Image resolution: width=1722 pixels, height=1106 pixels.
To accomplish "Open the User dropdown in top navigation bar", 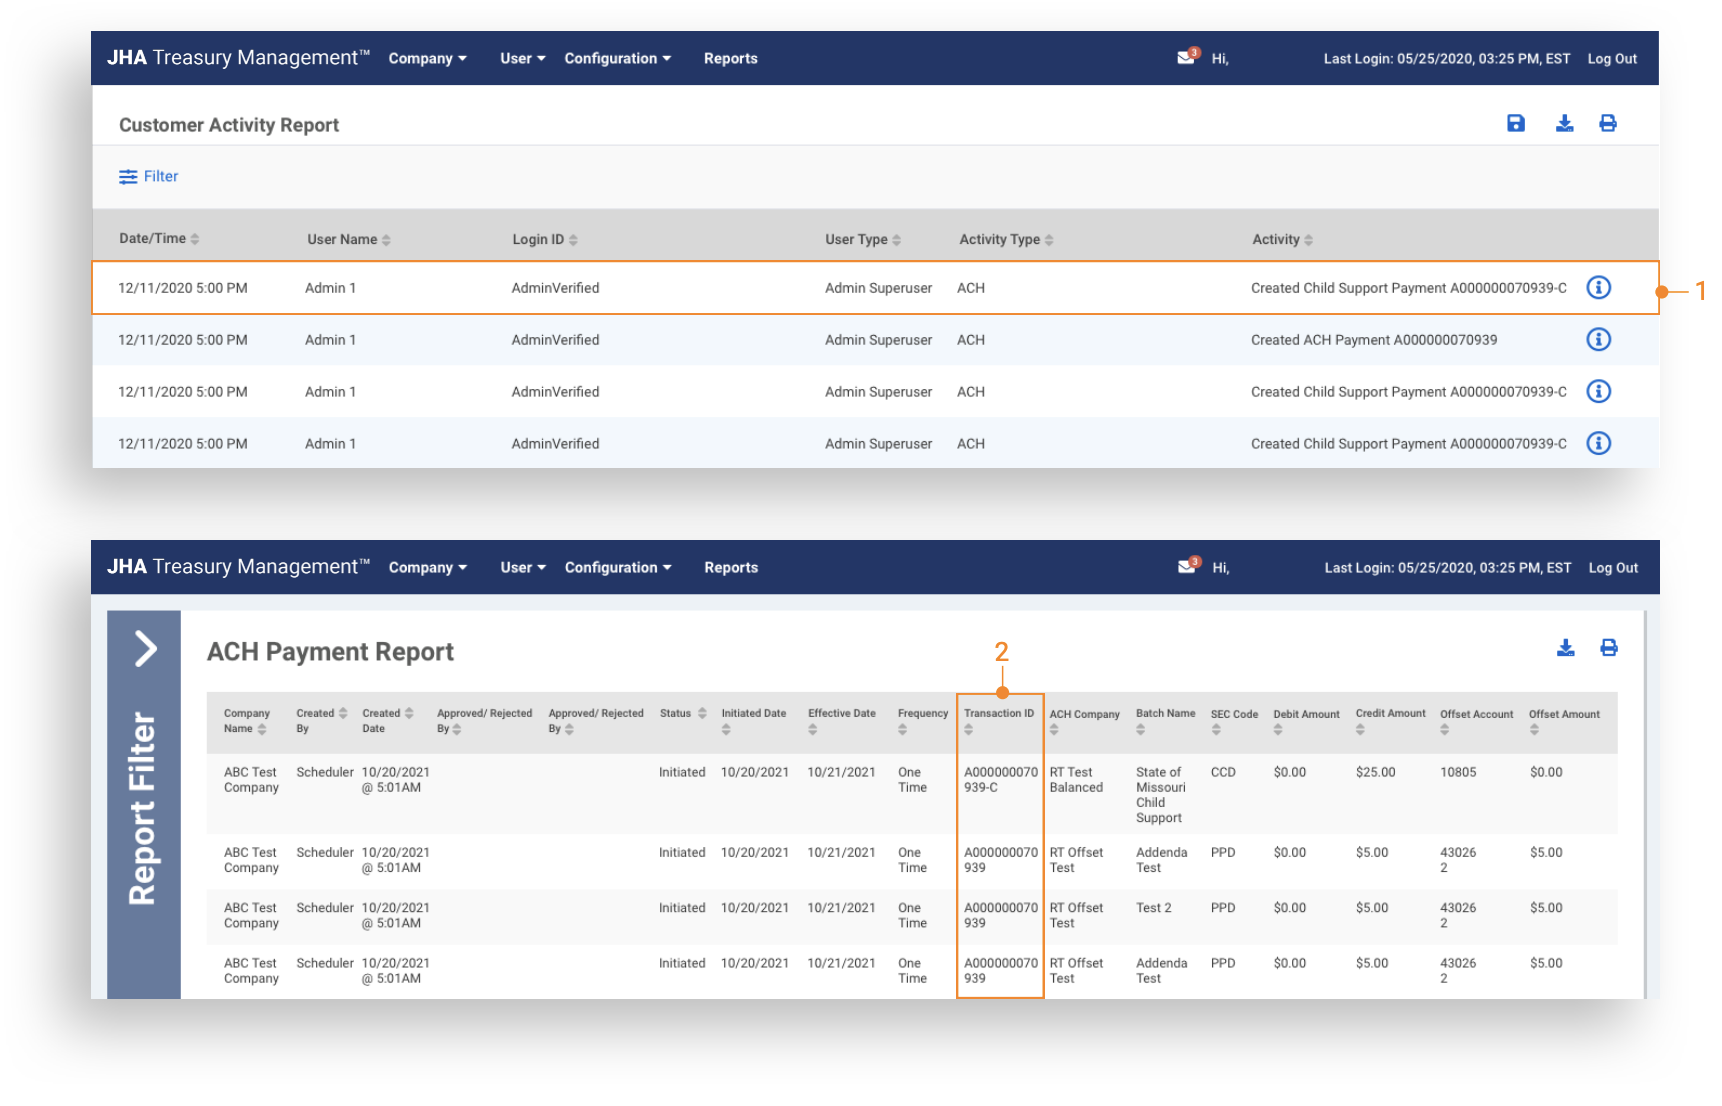I will (x=522, y=59).
